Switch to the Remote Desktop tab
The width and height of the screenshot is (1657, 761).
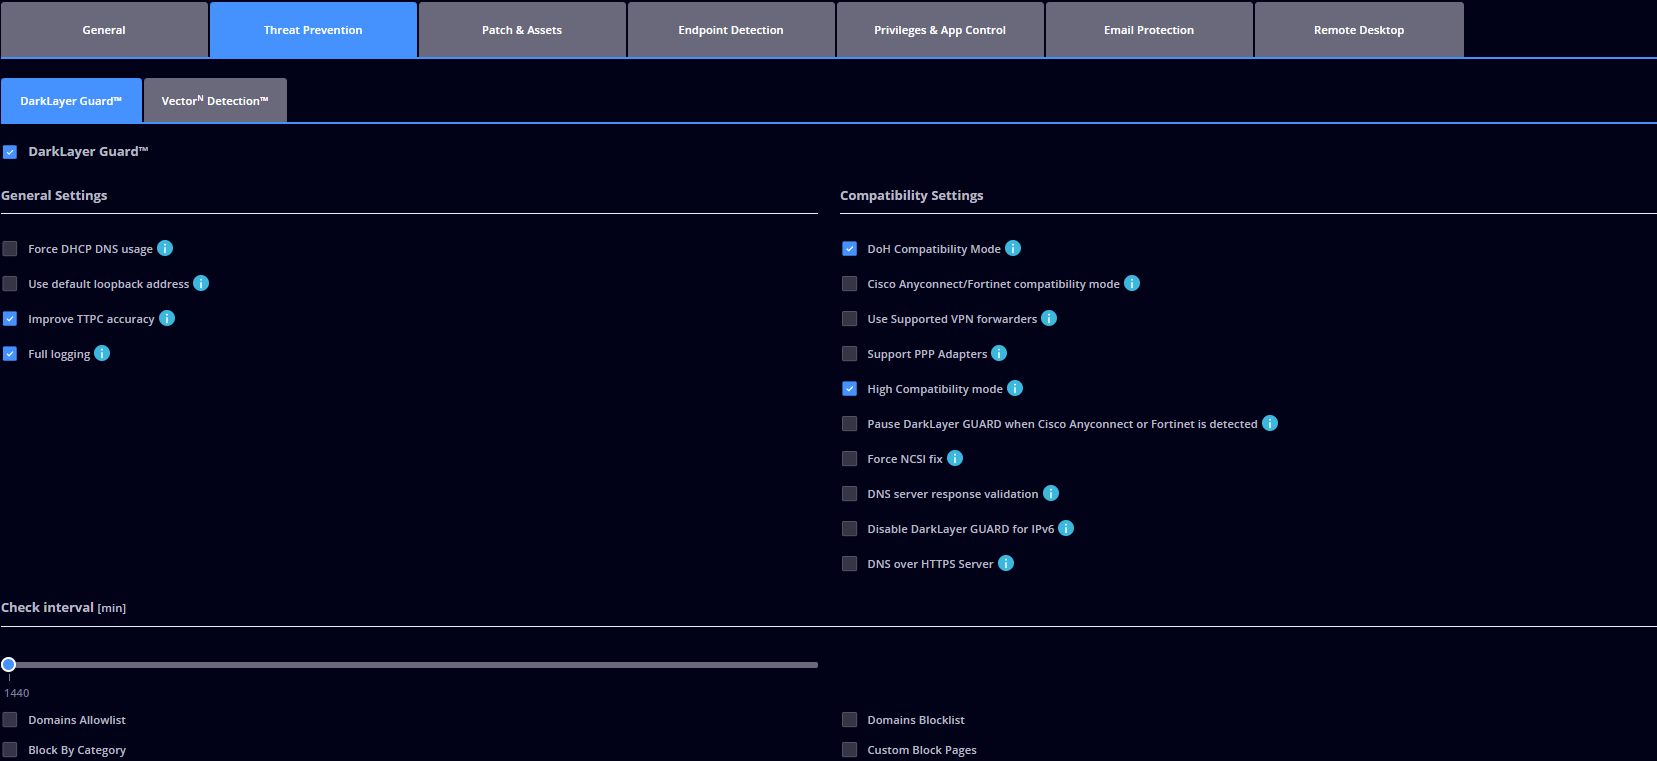(1359, 30)
